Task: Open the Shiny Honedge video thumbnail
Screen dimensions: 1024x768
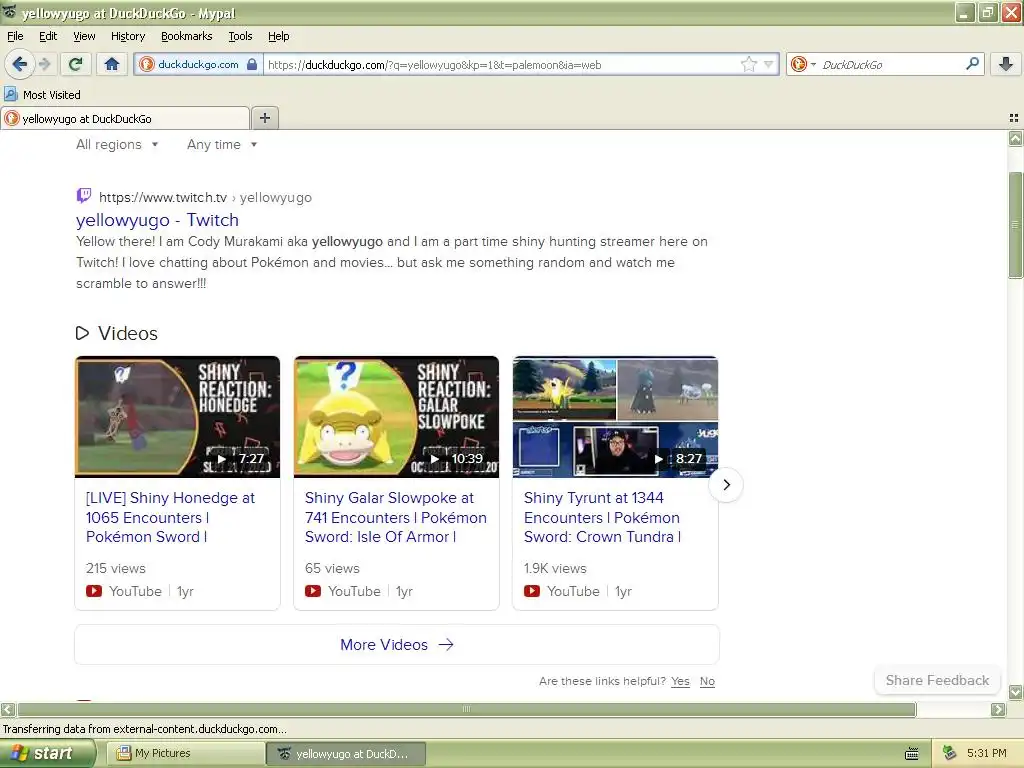Action: pos(178,417)
